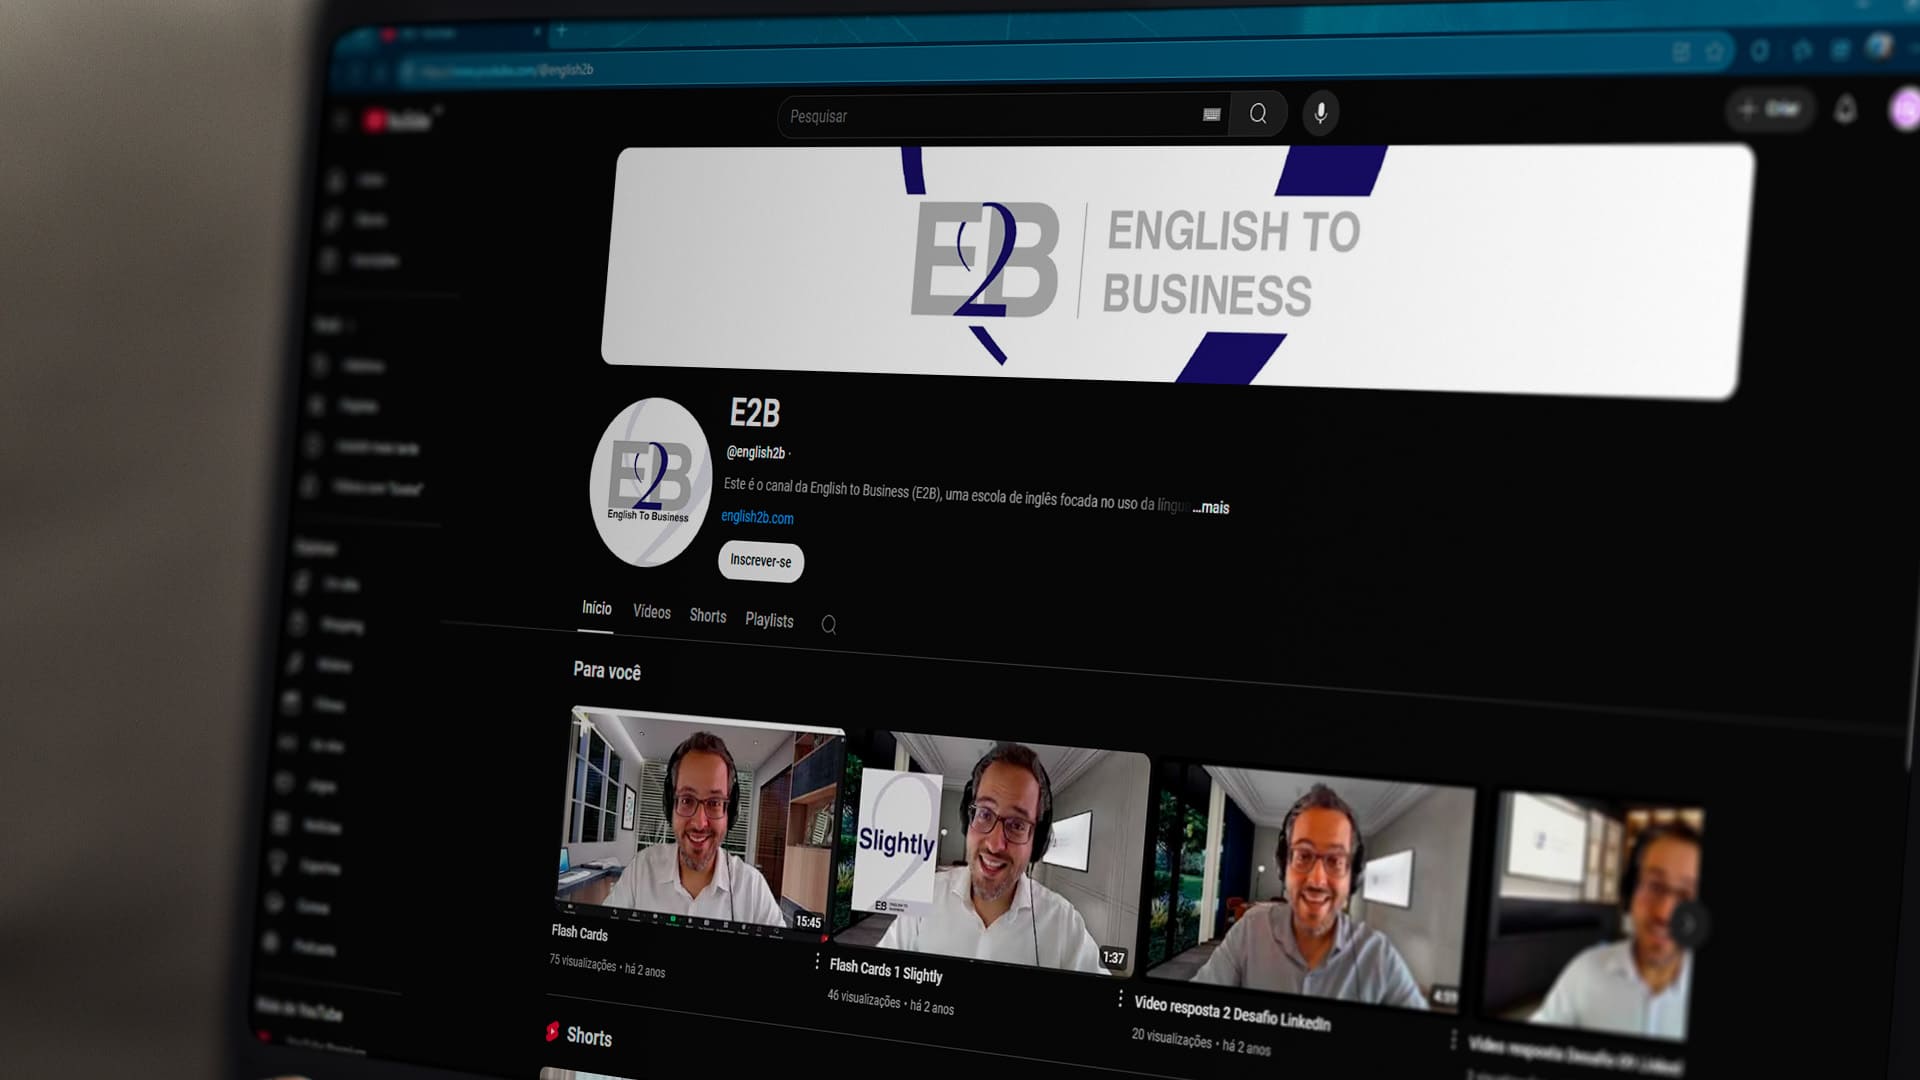Open the english2b.com link
Screen dimensions: 1920x1080
757,517
